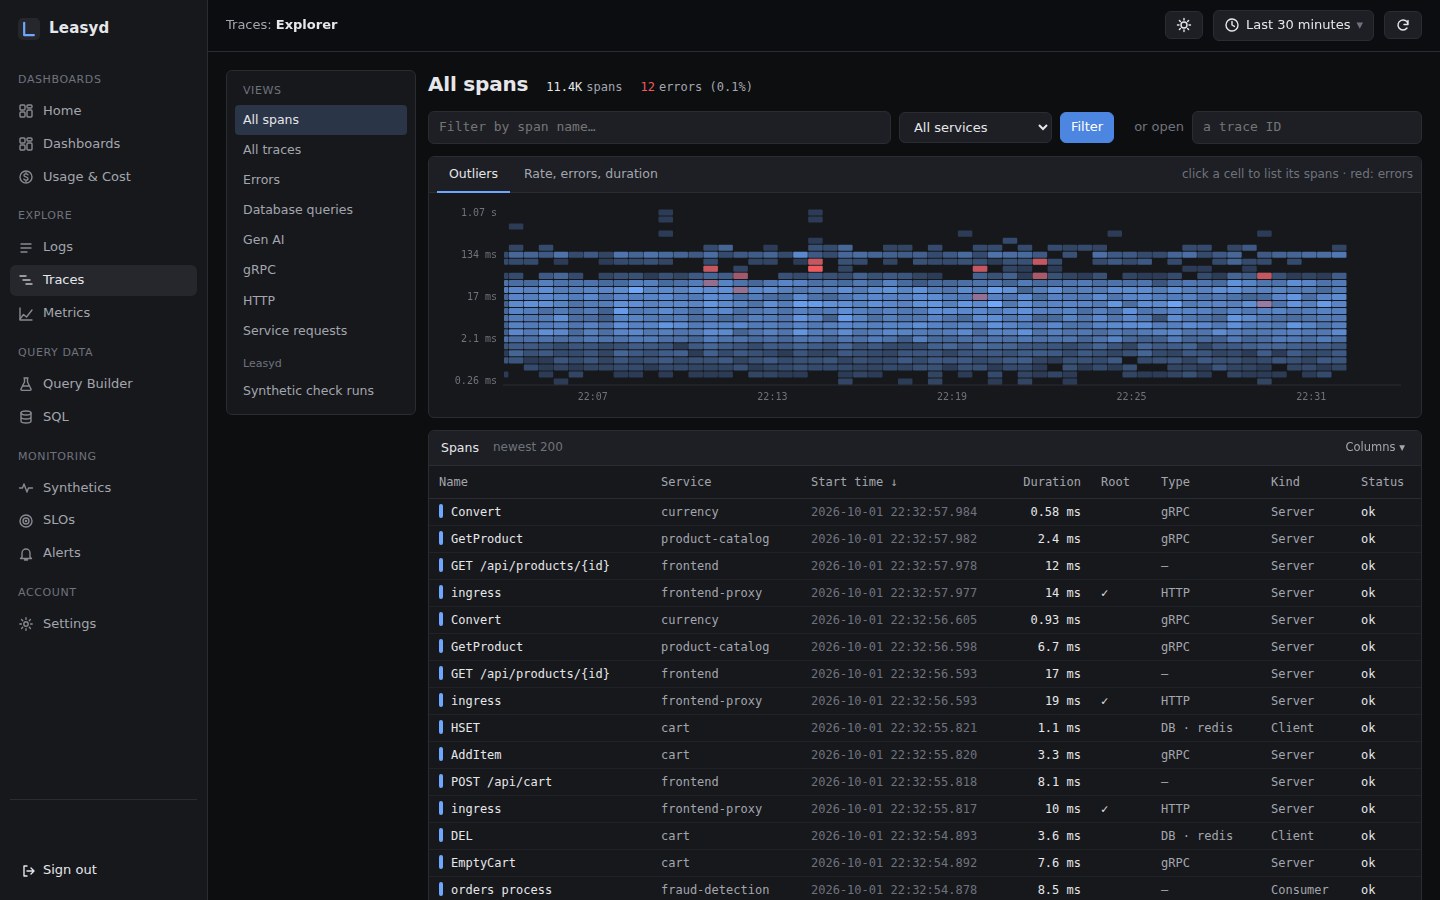This screenshot has height=900, width=1440.
Task: Open the HSET span row
Action: (925, 728)
